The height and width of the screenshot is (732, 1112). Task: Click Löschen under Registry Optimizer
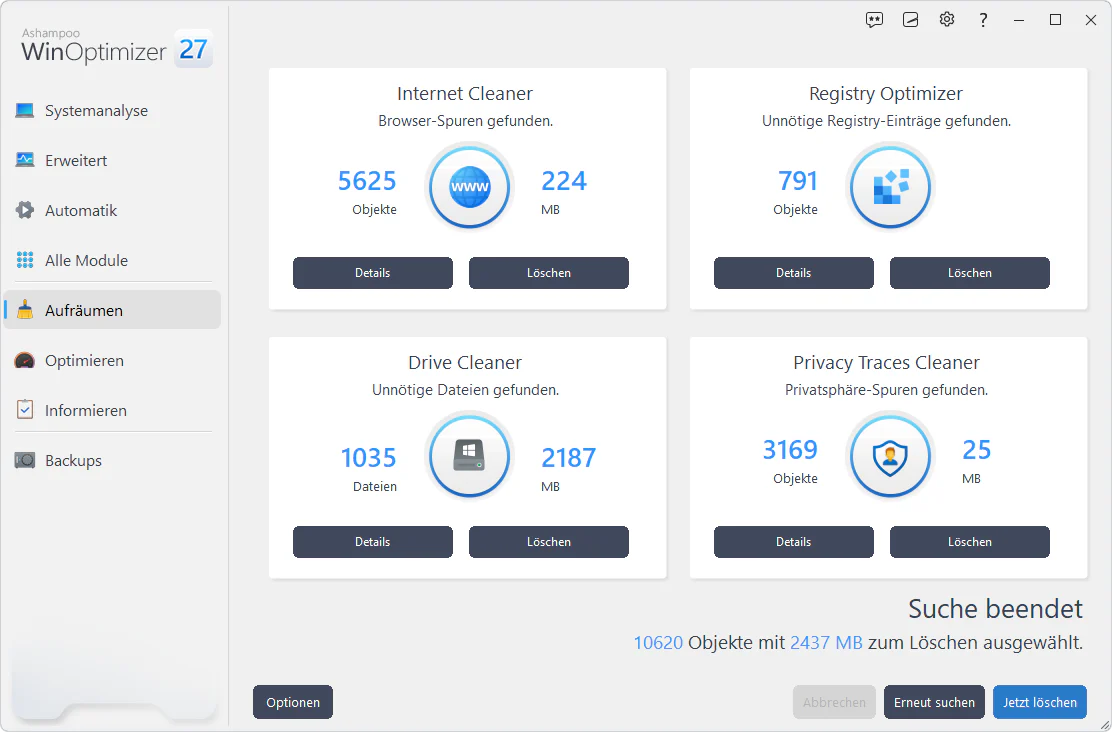[x=969, y=272]
